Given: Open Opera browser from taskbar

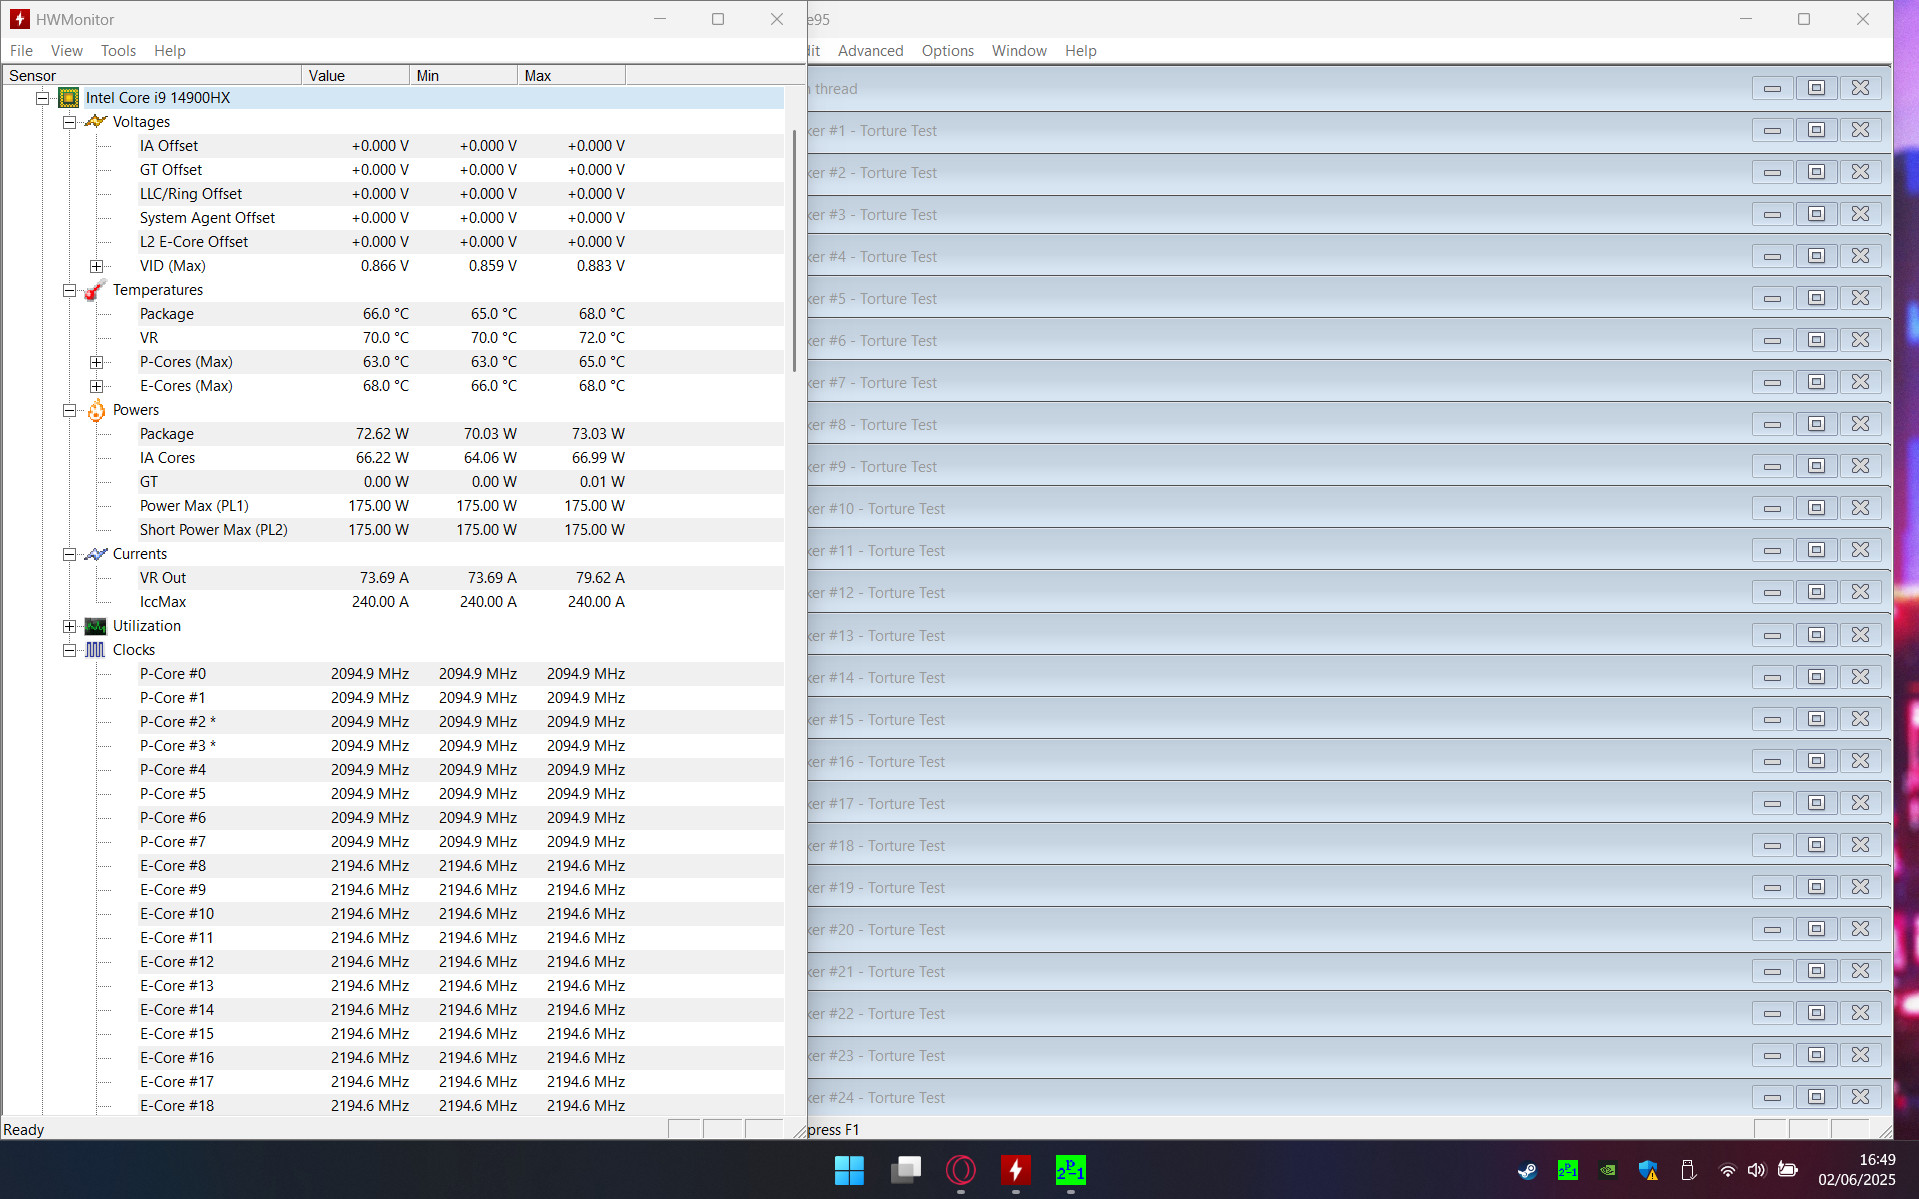Looking at the screenshot, I should pyautogui.click(x=960, y=1170).
